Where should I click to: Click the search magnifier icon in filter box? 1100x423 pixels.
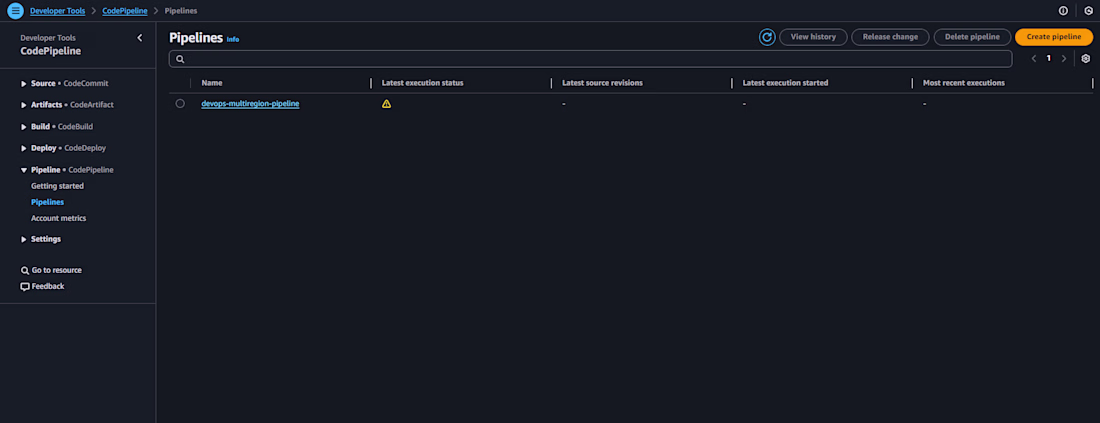click(180, 59)
